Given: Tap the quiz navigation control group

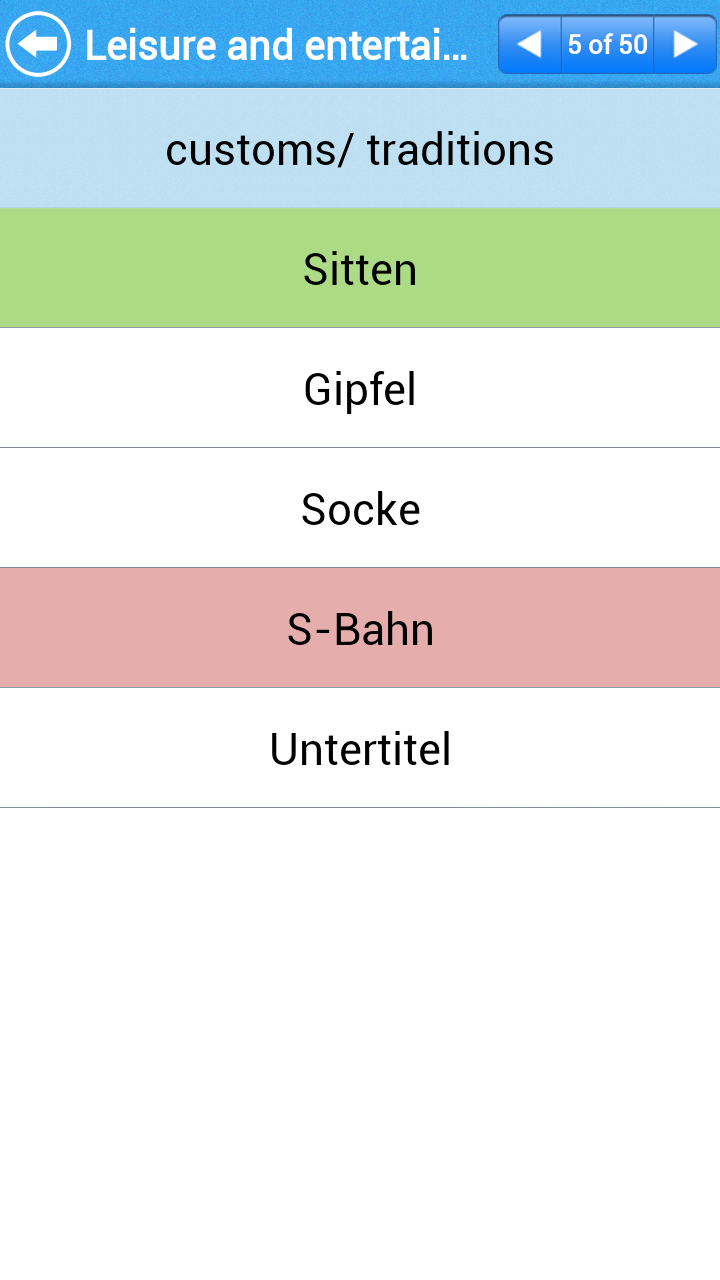Looking at the screenshot, I should [x=606, y=43].
